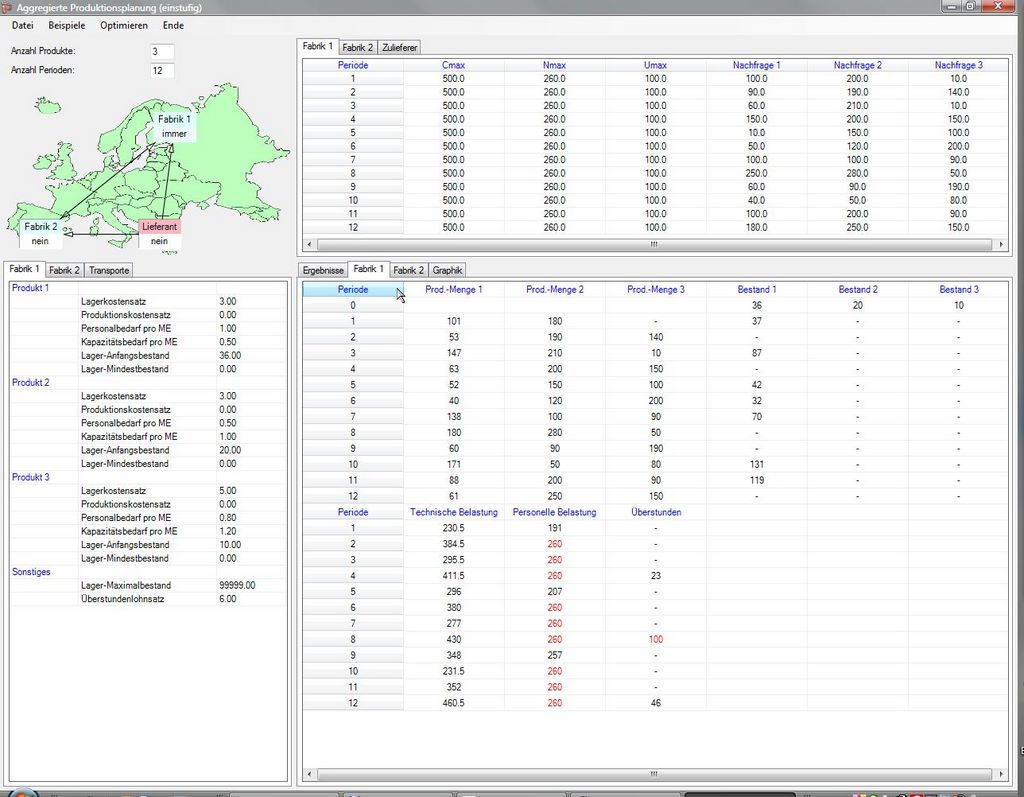Click the Ende menu item
Screen dimensions: 1024x797
point(173,25)
